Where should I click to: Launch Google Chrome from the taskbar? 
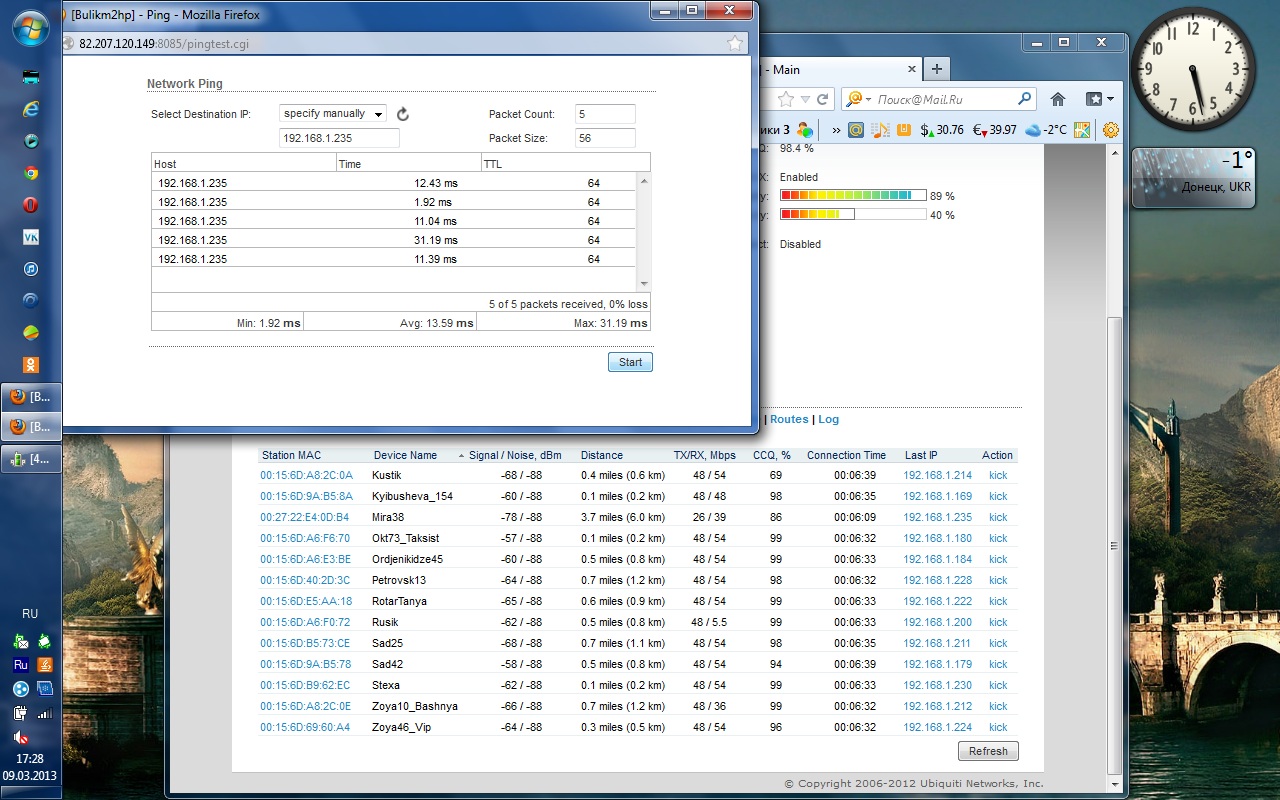tap(31, 173)
